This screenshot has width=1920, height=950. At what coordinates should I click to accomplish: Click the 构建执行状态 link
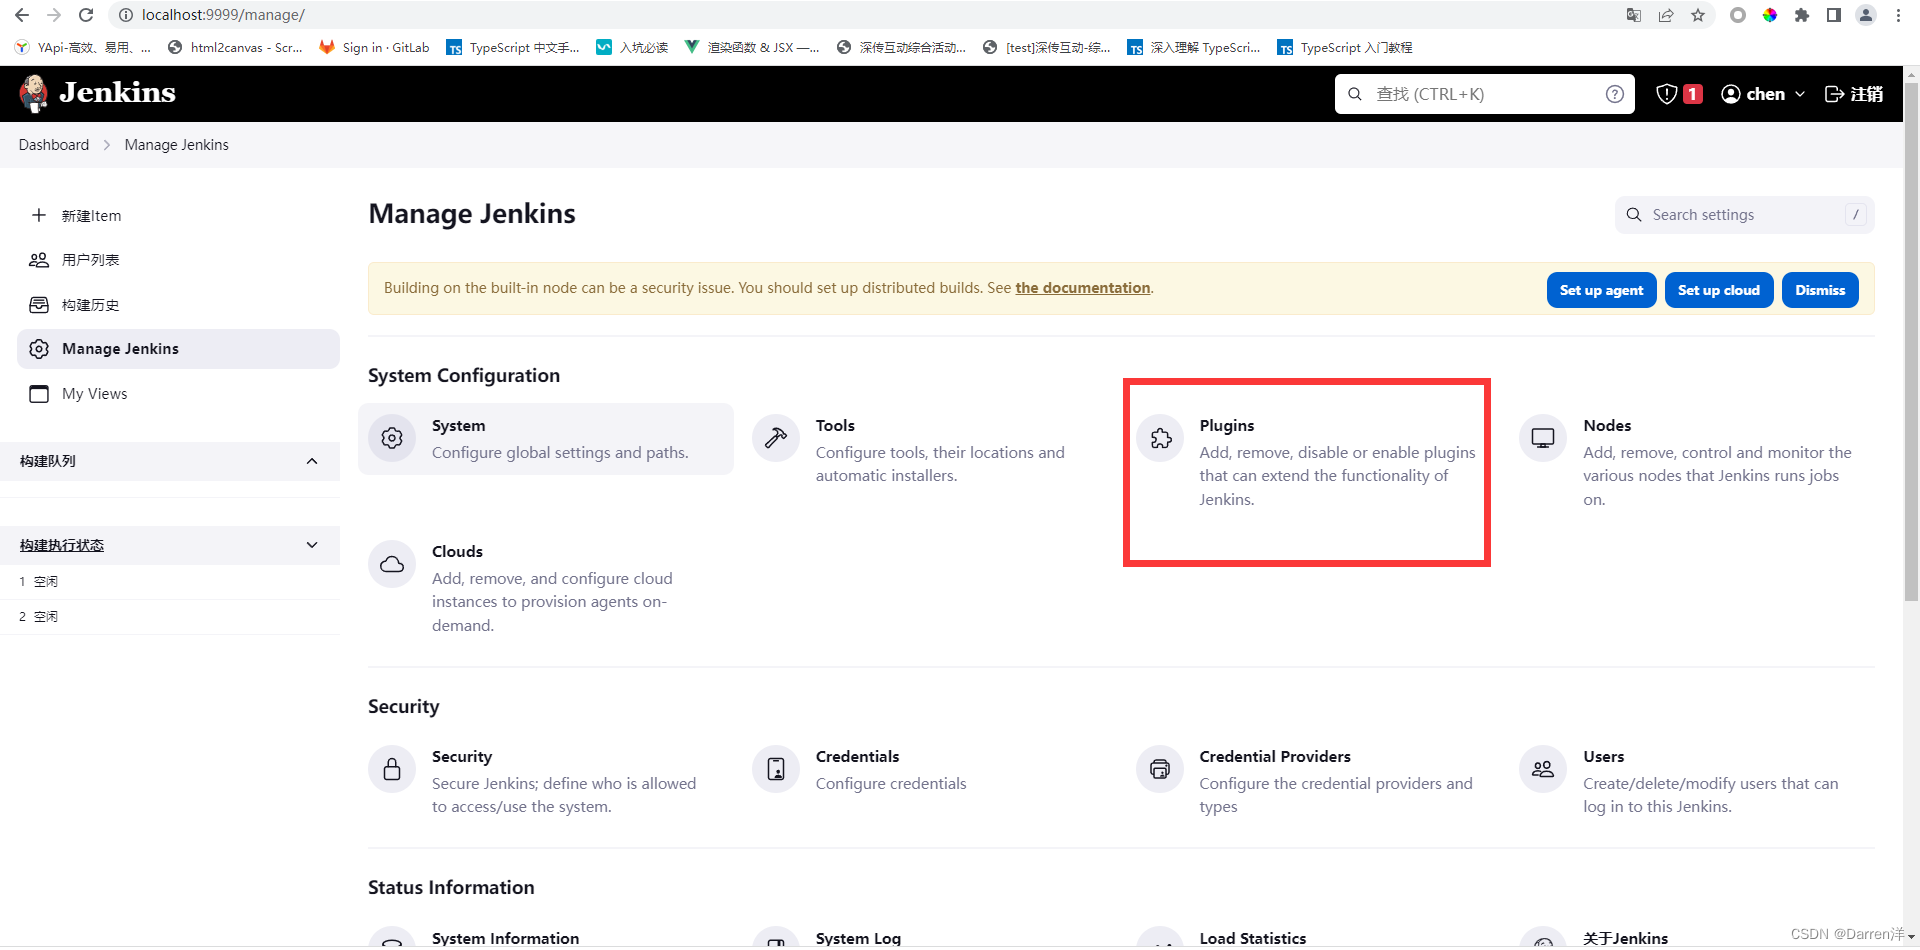(x=62, y=545)
